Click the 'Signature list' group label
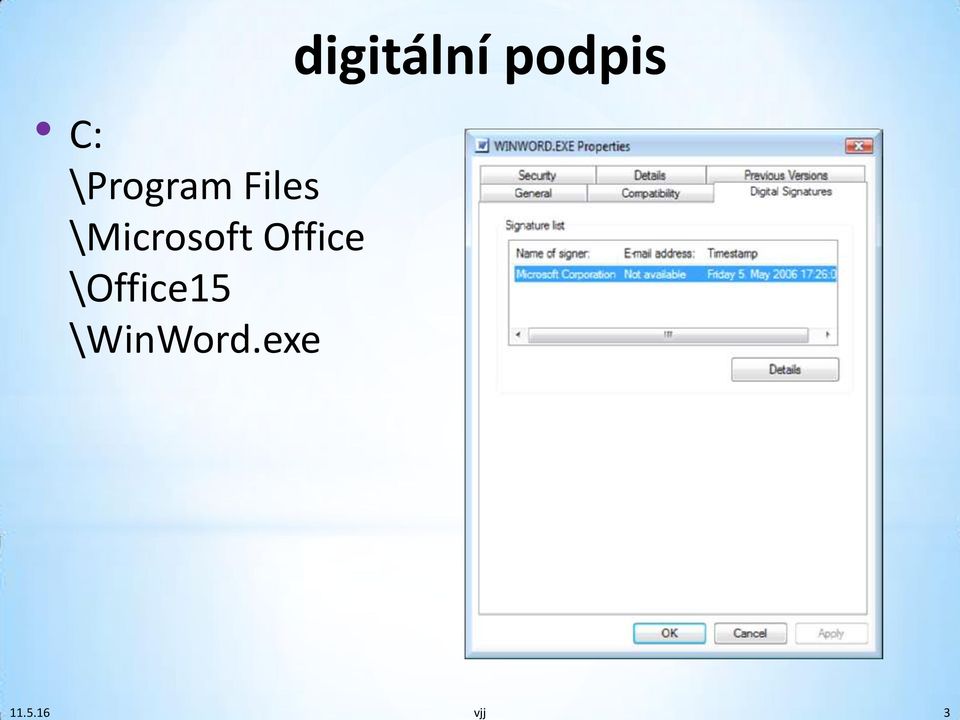The image size is (960, 720). pyautogui.click(x=534, y=225)
